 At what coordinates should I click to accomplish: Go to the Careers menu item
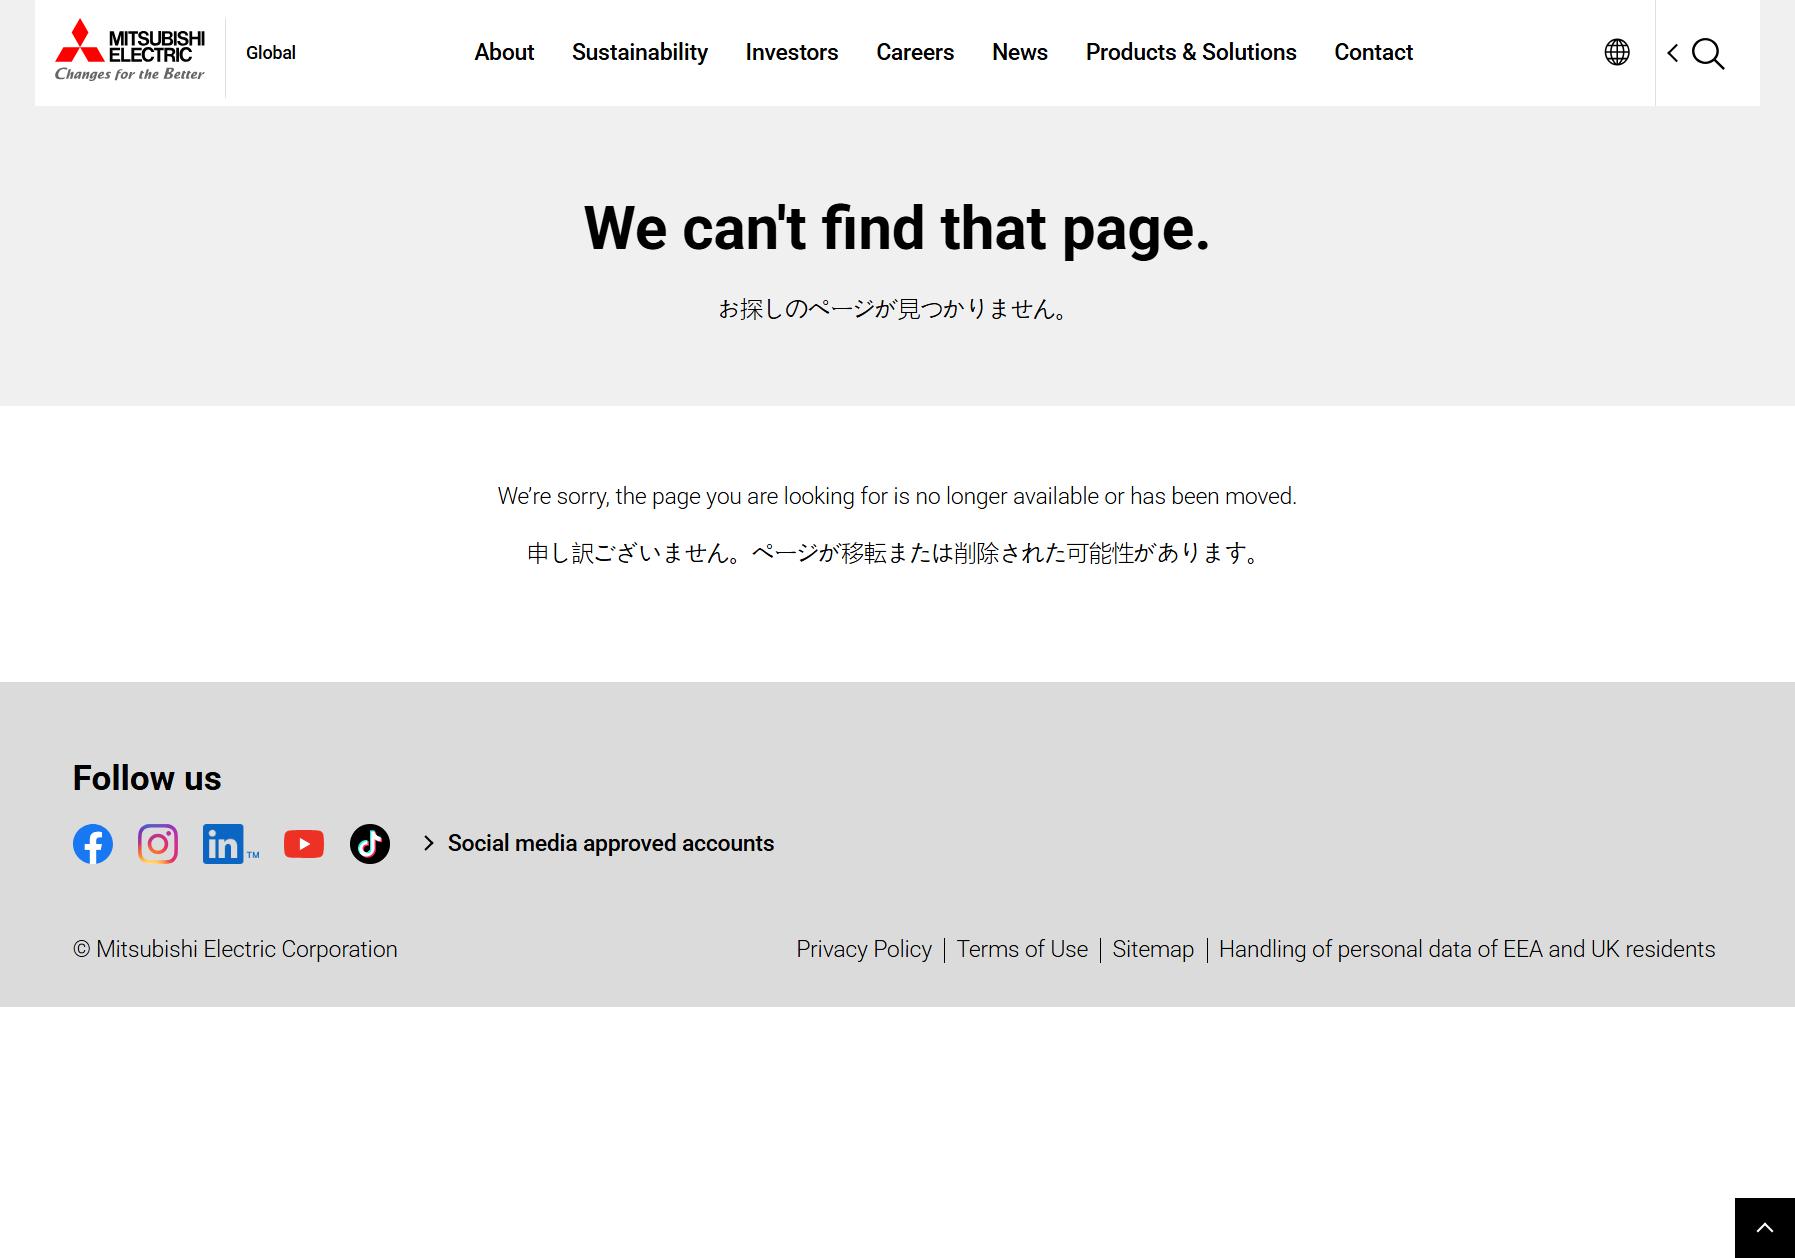point(915,52)
